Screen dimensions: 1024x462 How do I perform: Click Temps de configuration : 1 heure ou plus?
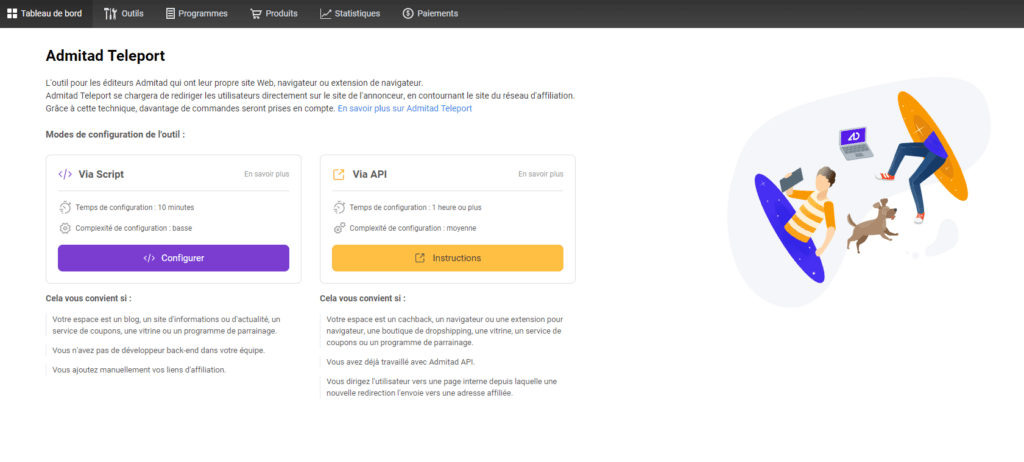[415, 207]
